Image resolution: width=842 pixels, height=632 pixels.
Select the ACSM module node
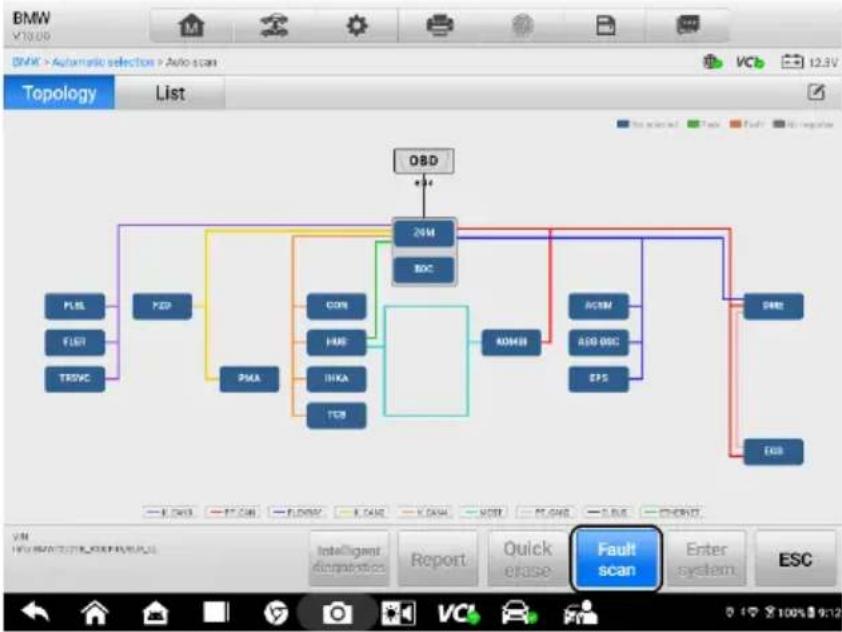click(x=599, y=306)
